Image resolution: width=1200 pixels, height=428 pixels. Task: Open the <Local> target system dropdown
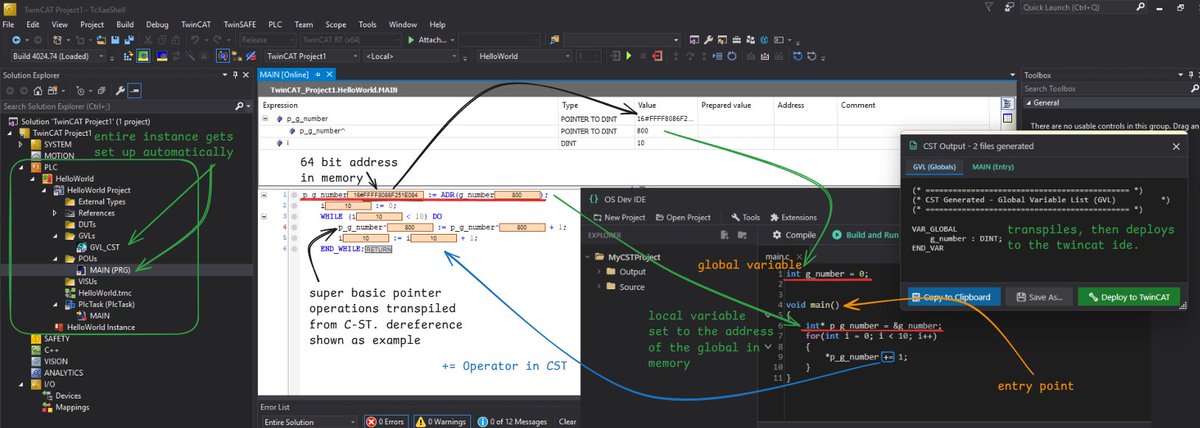409,56
